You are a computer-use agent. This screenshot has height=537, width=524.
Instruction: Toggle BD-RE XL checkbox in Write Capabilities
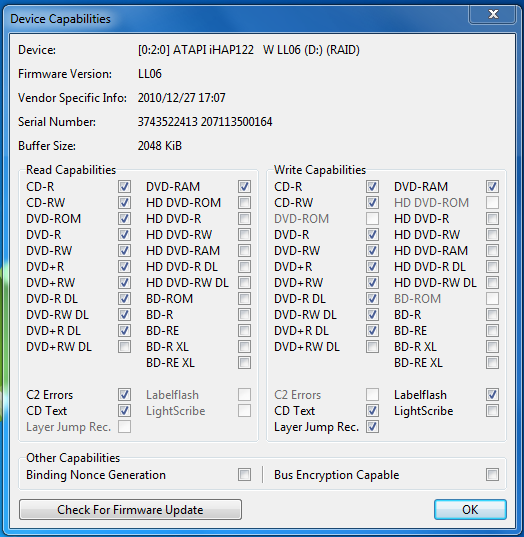(x=492, y=362)
